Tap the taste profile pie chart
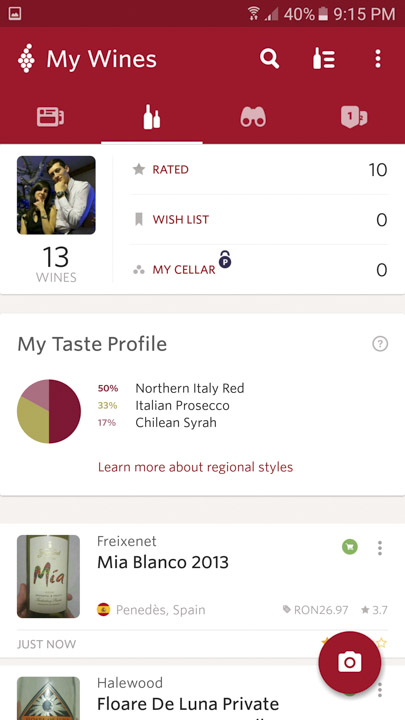Image resolution: width=405 pixels, height=720 pixels. tap(49, 411)
